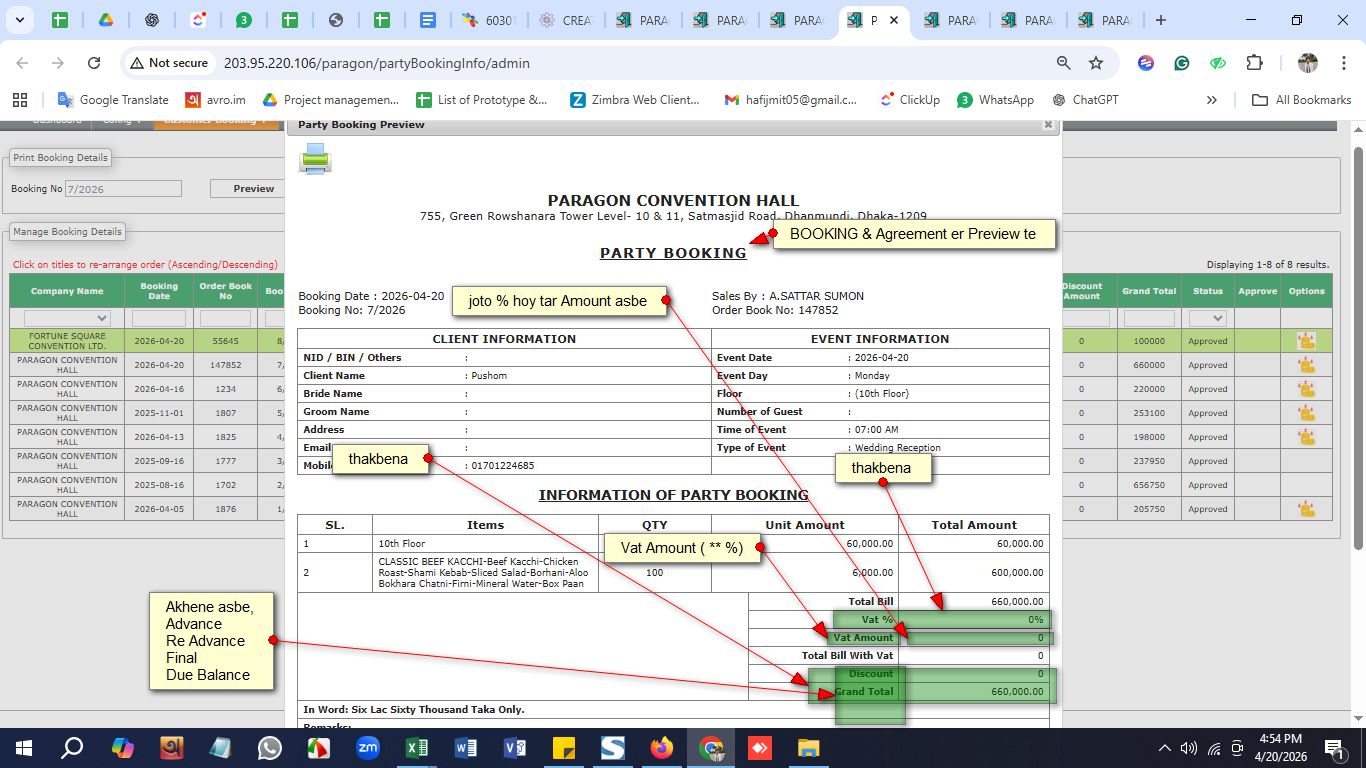This screenshot has width=1366, height=768.
Task: Open the ClickUp bookmark
Action: 910,100
